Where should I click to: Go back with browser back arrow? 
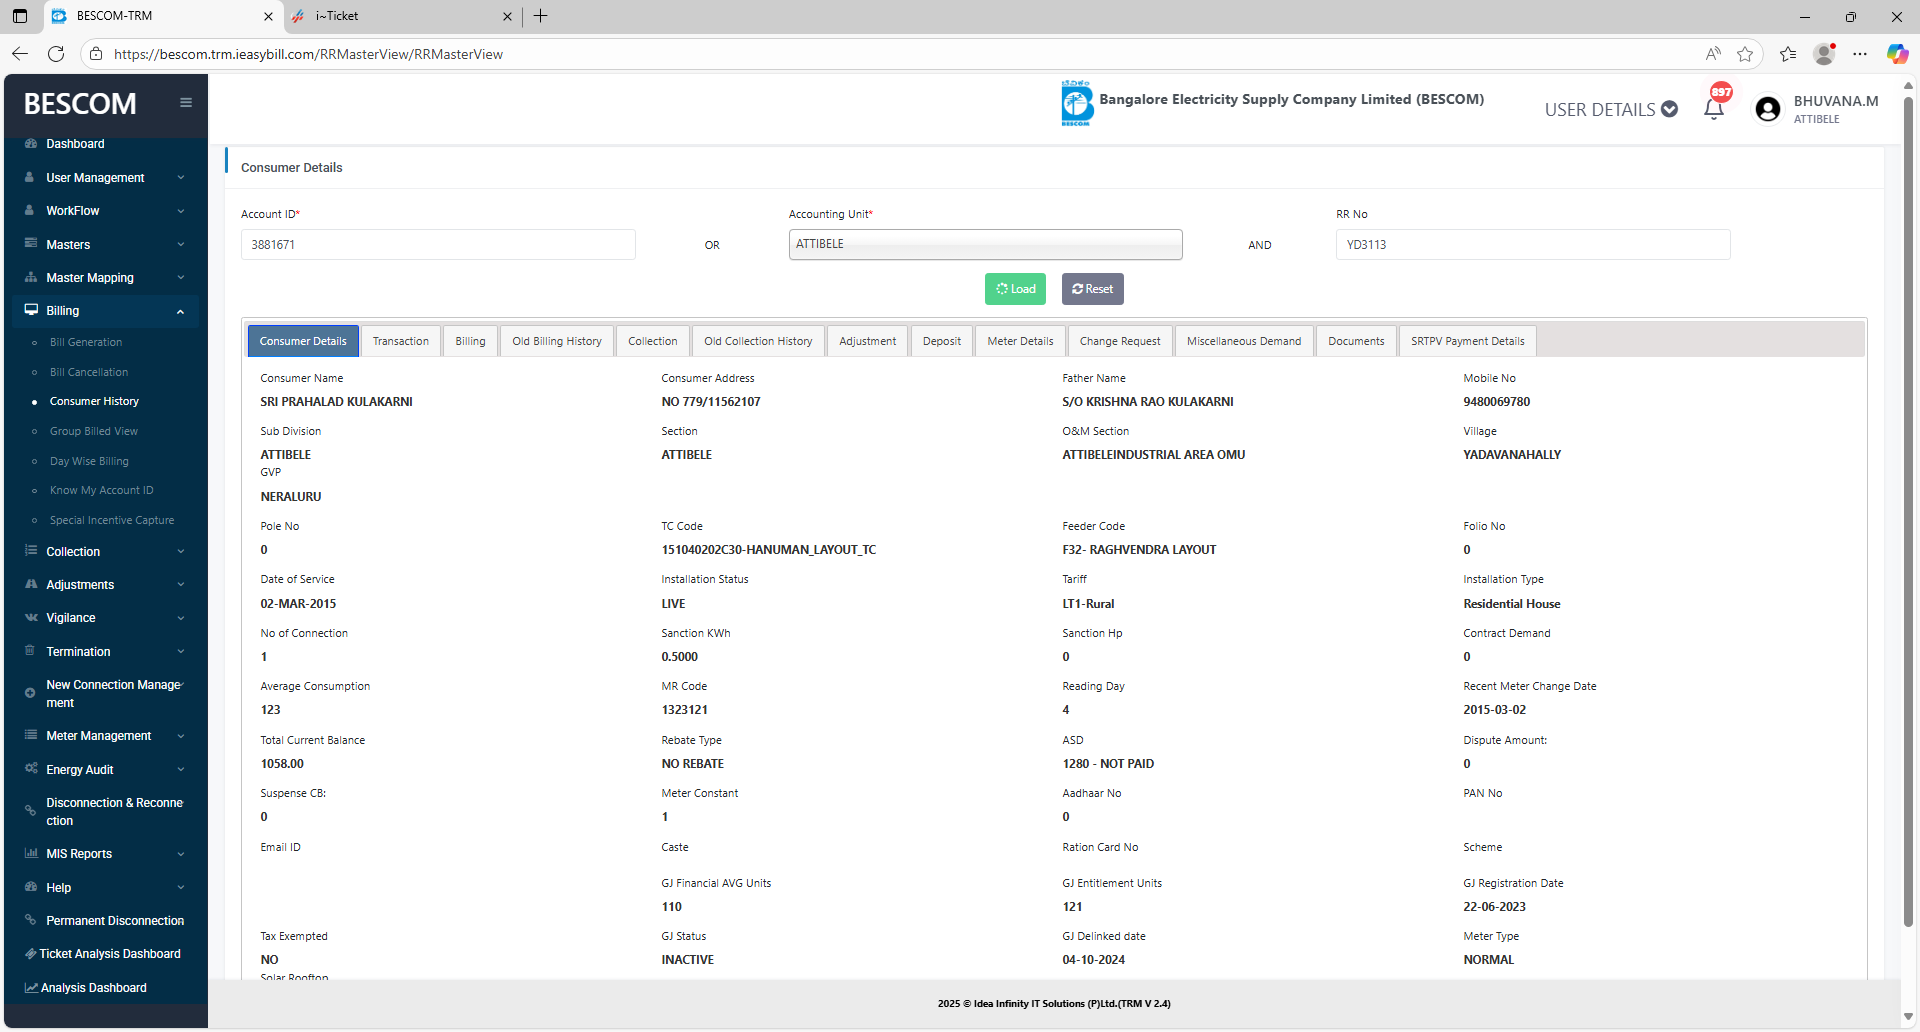tap(20, 54)
